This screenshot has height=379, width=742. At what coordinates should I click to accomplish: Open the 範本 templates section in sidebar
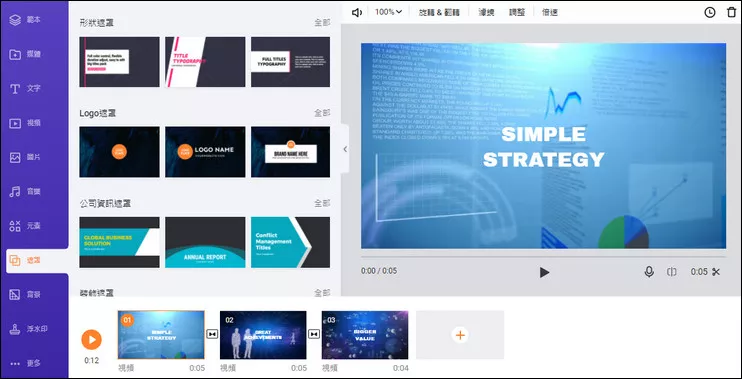coord(25,20)
